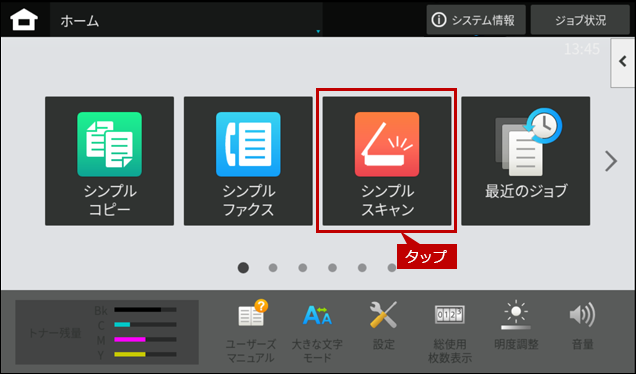Click the システム情報 button
Viewport: 636px width, 374px height.
point(476,20)
